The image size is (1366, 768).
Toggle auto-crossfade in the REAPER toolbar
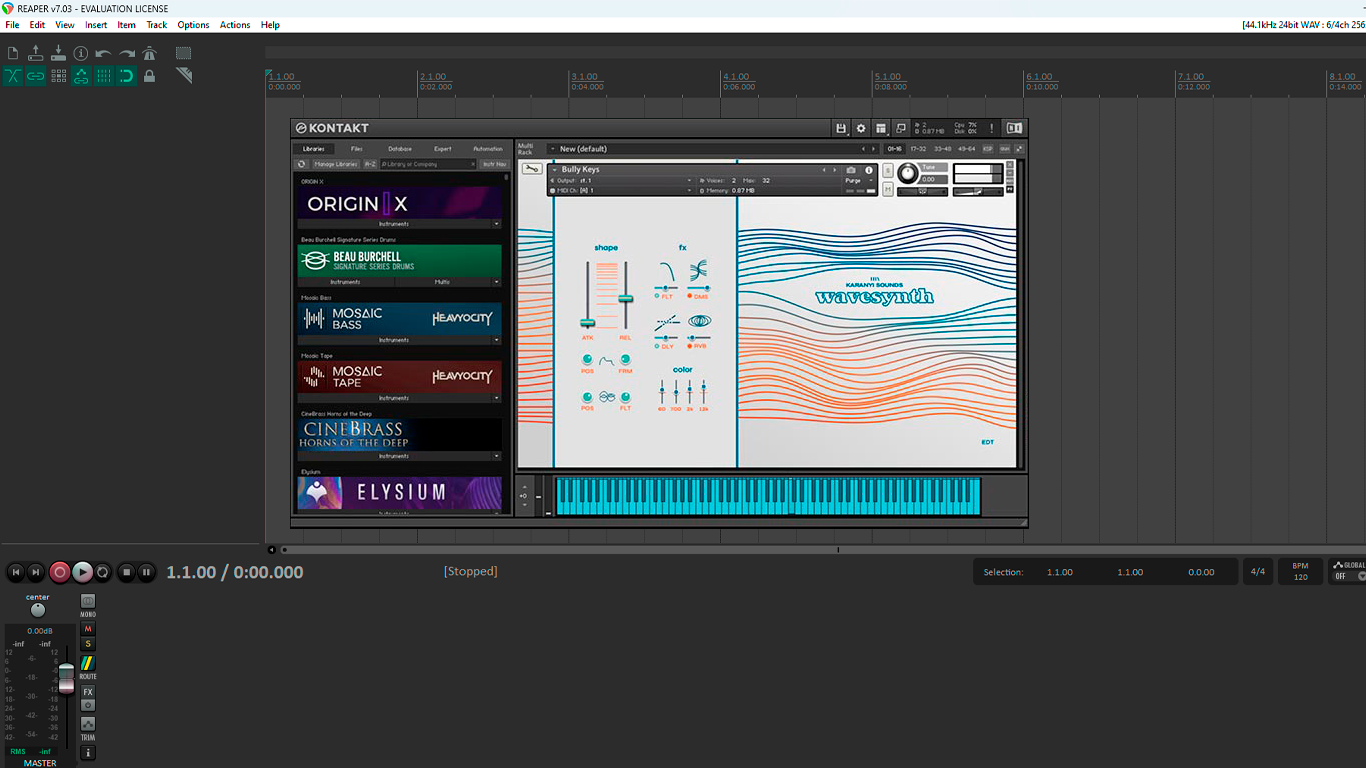point(13,76)
